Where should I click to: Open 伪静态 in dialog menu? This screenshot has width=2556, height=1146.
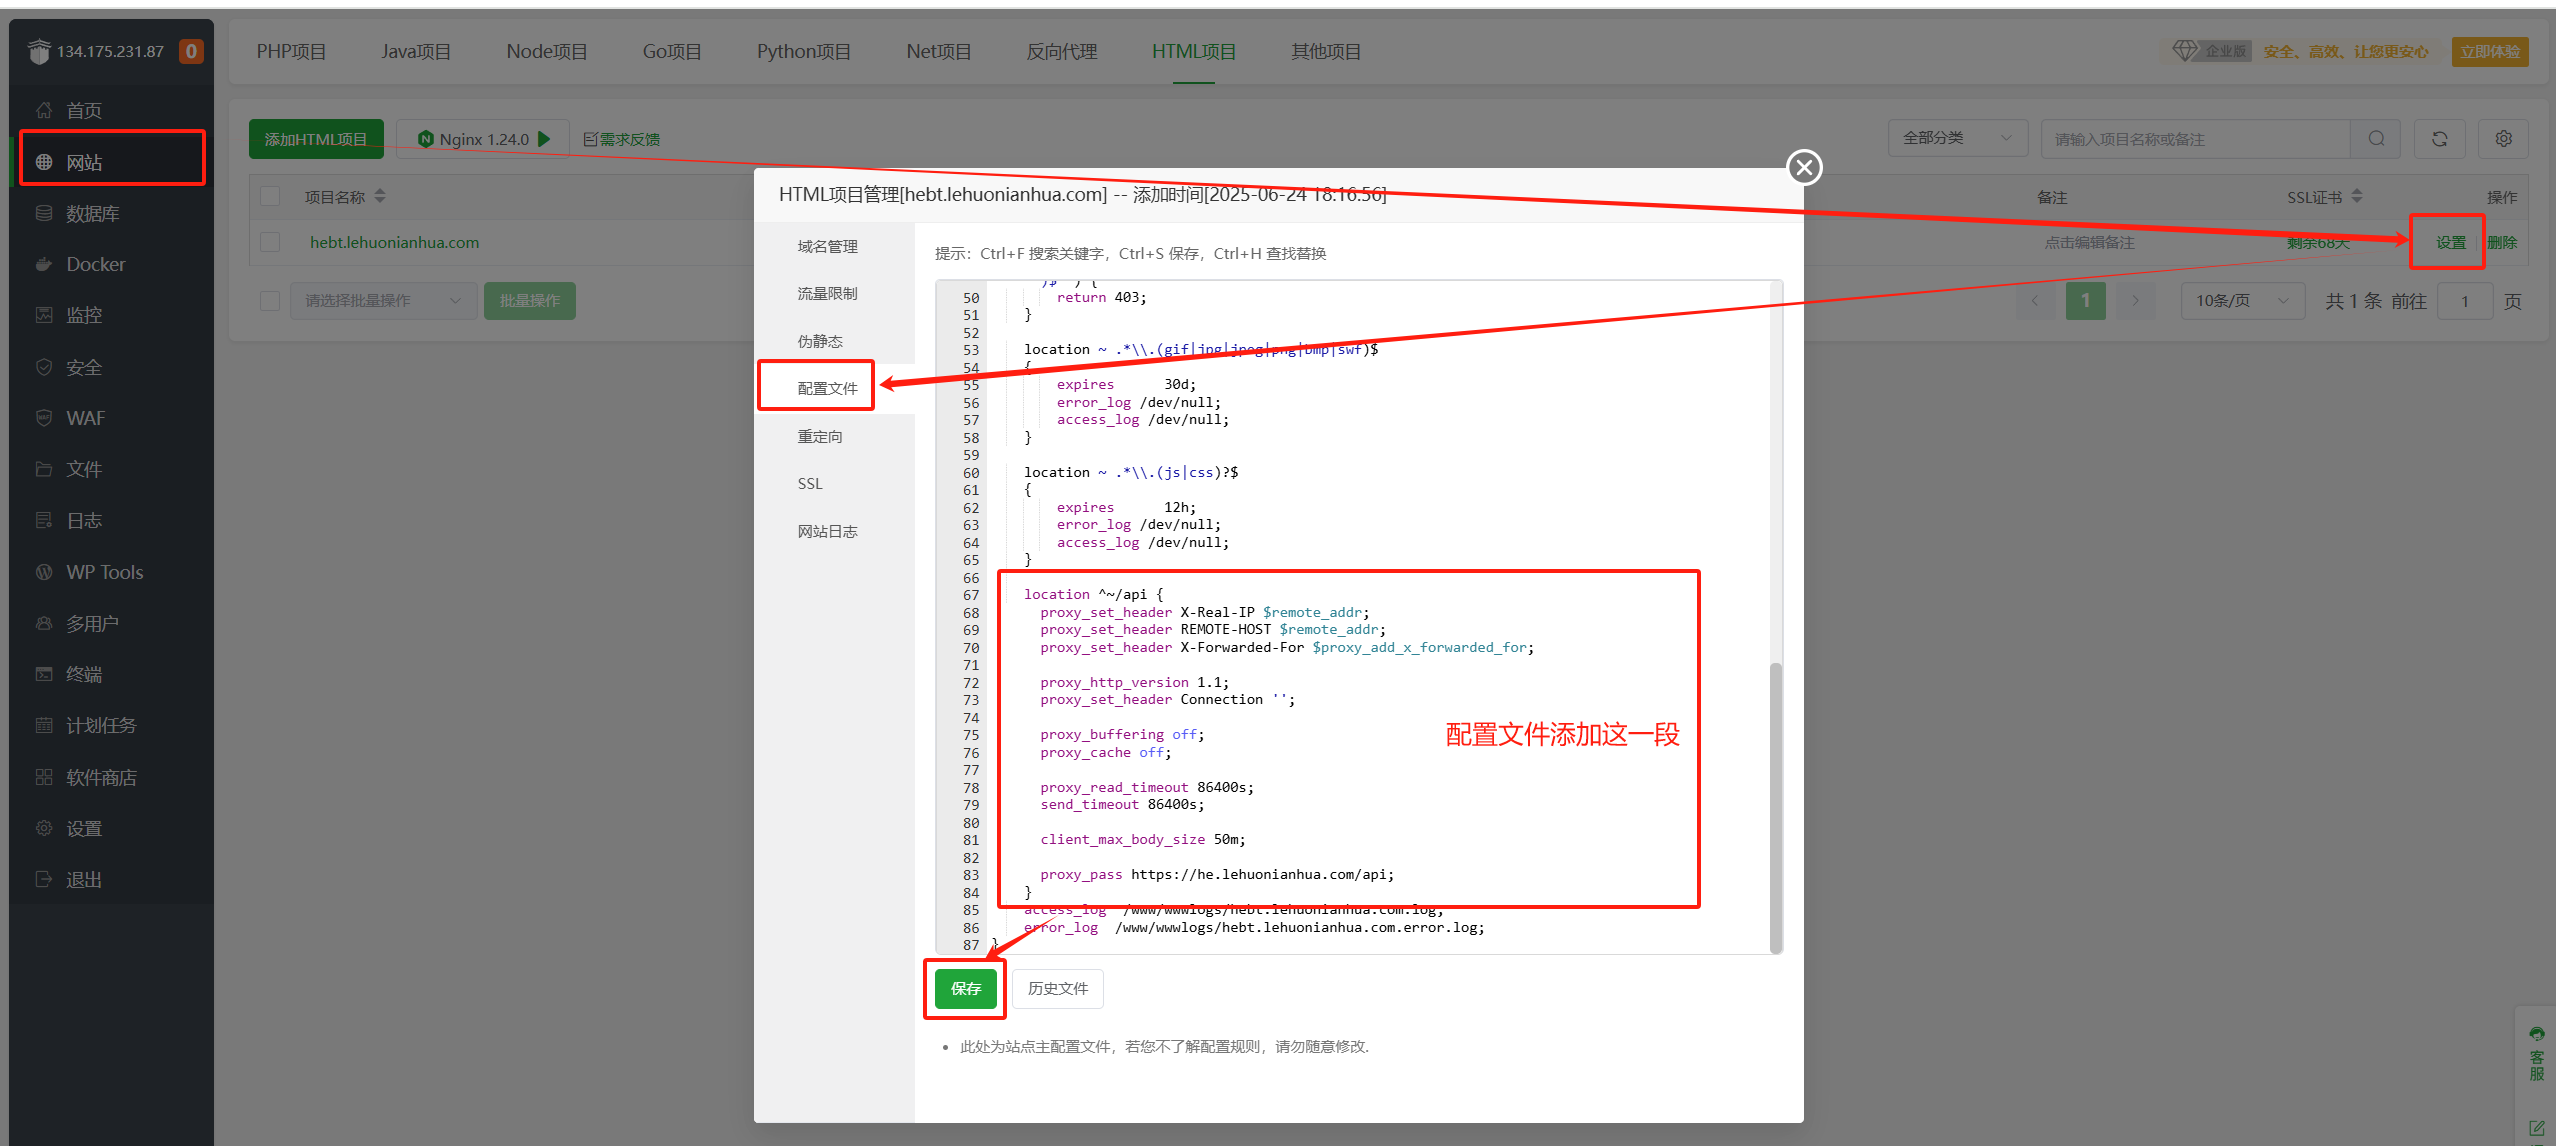point(820,341)
